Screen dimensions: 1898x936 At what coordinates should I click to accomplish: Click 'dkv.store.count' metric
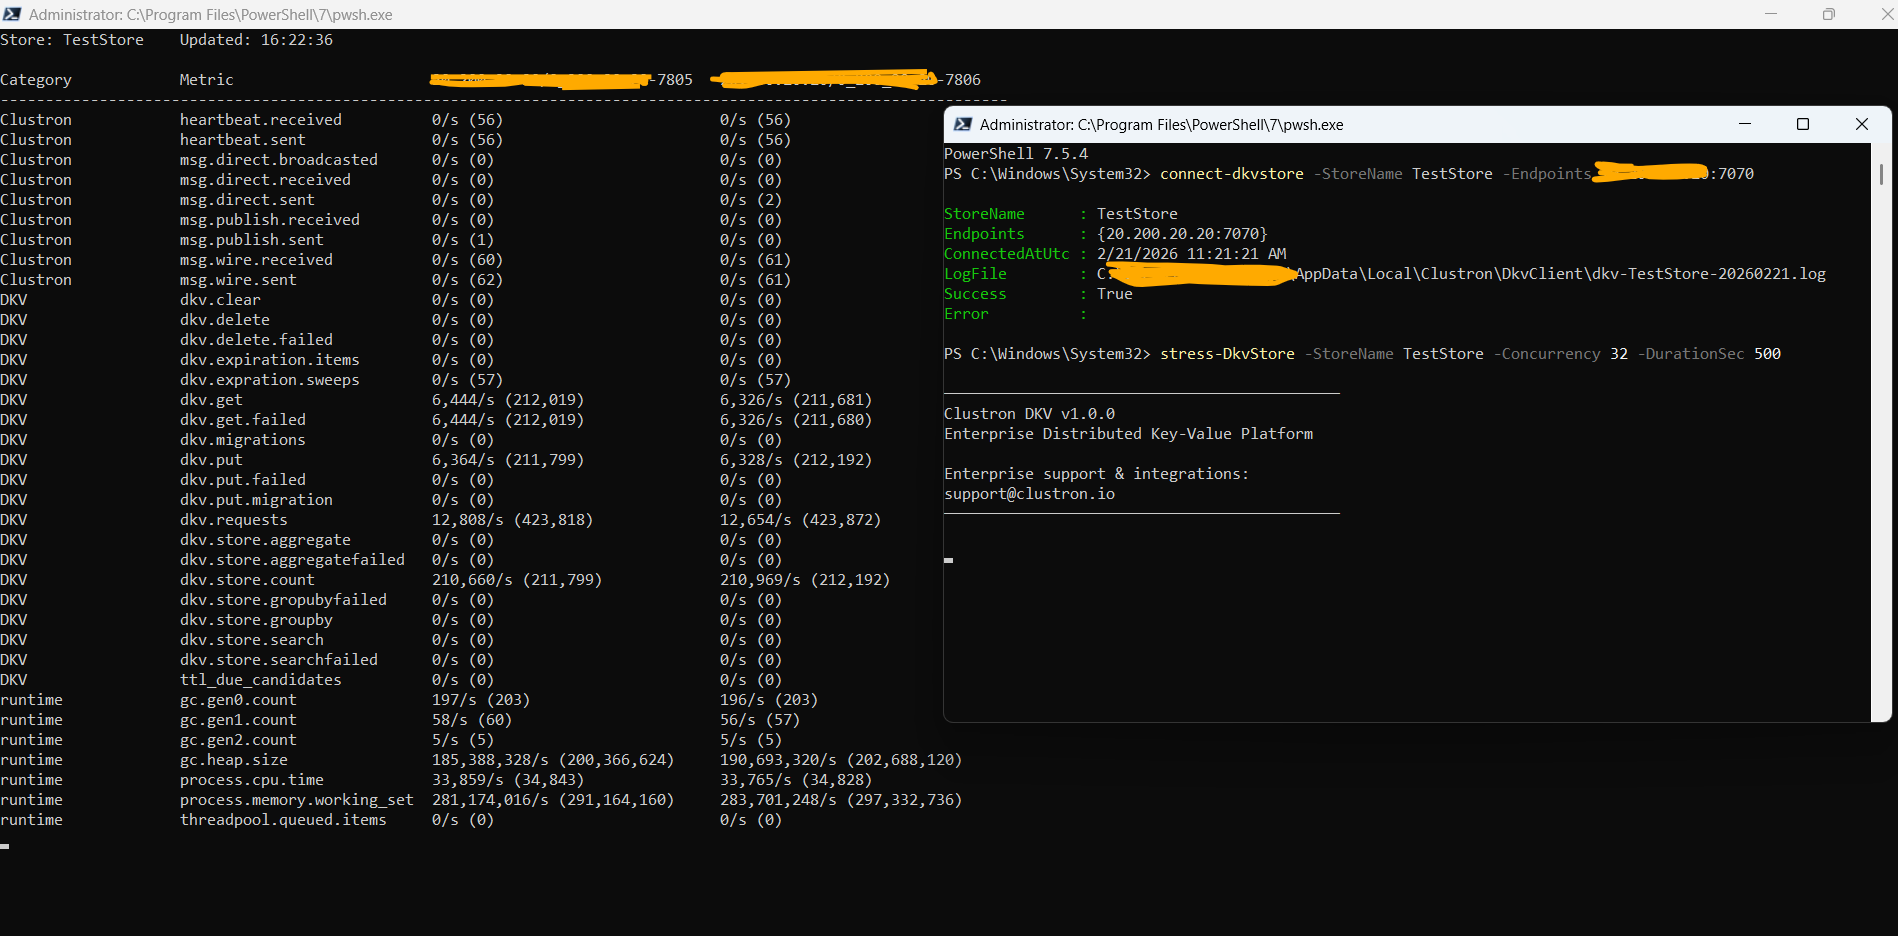(x=247, y=580)
